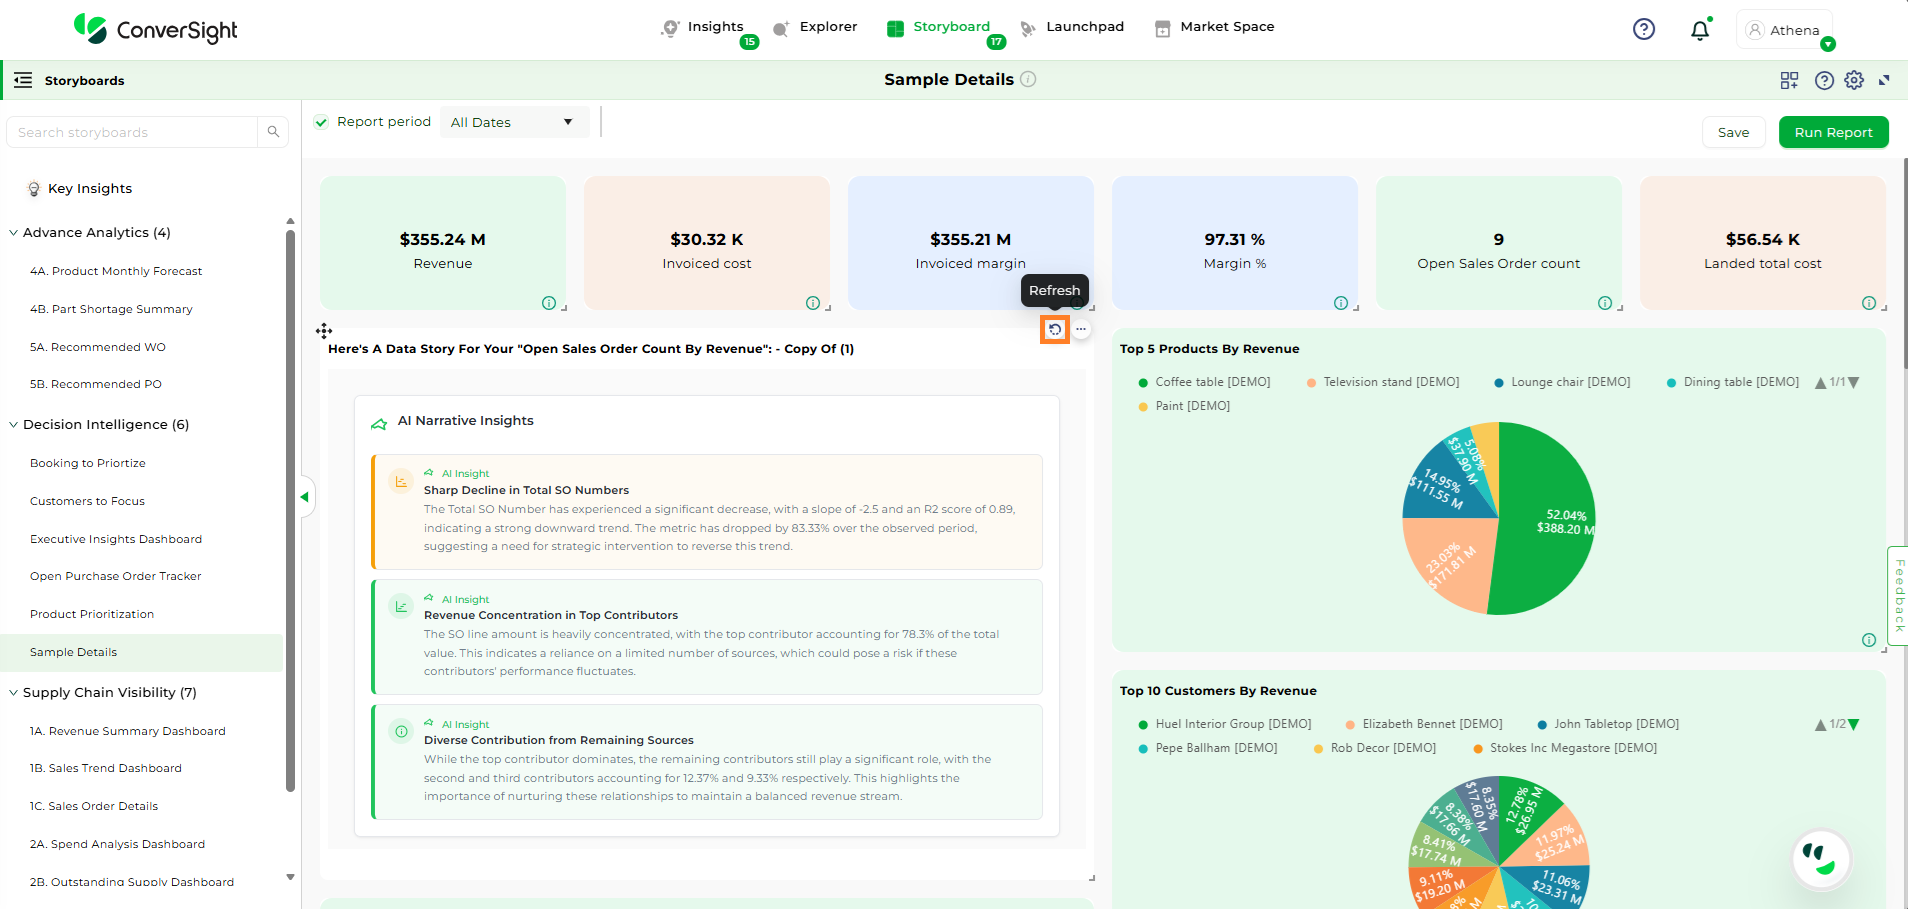Click the add widget grid icon

(1789, 80)
